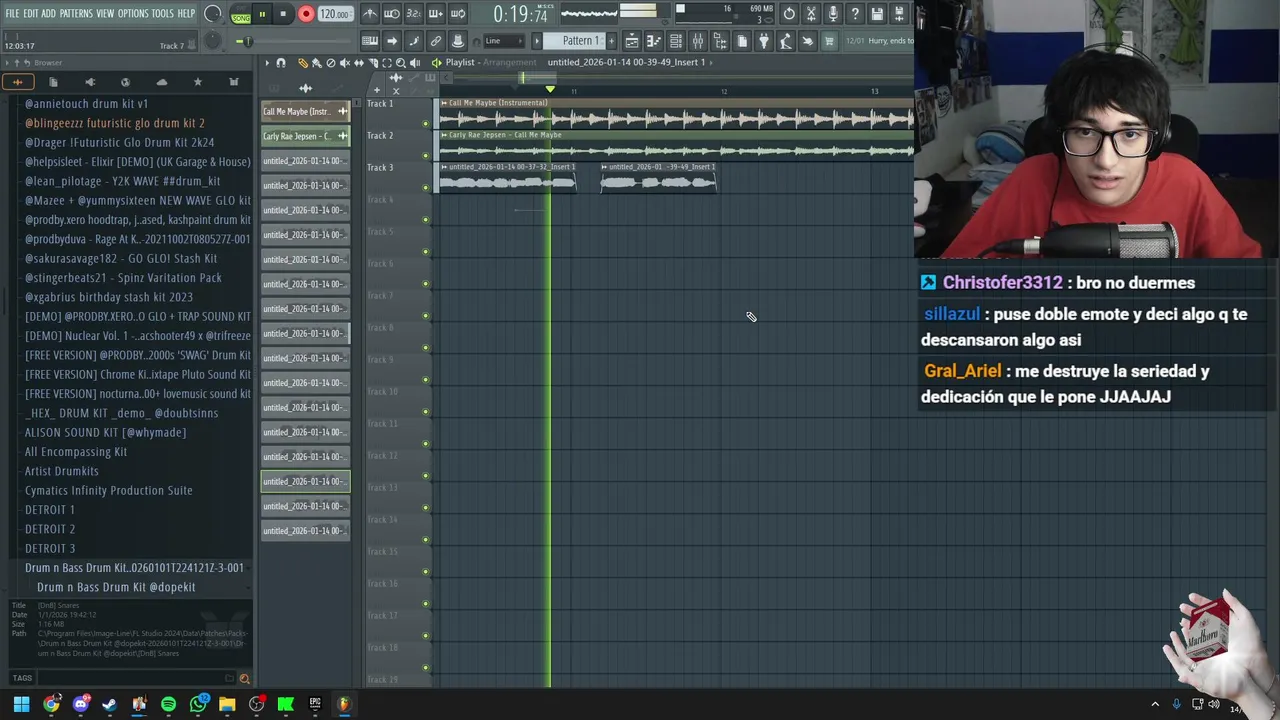Image resolution: width=1280 pixels, height=720 pixels.
Task: Open the OPTIONS menu
Action: (133, 14)
